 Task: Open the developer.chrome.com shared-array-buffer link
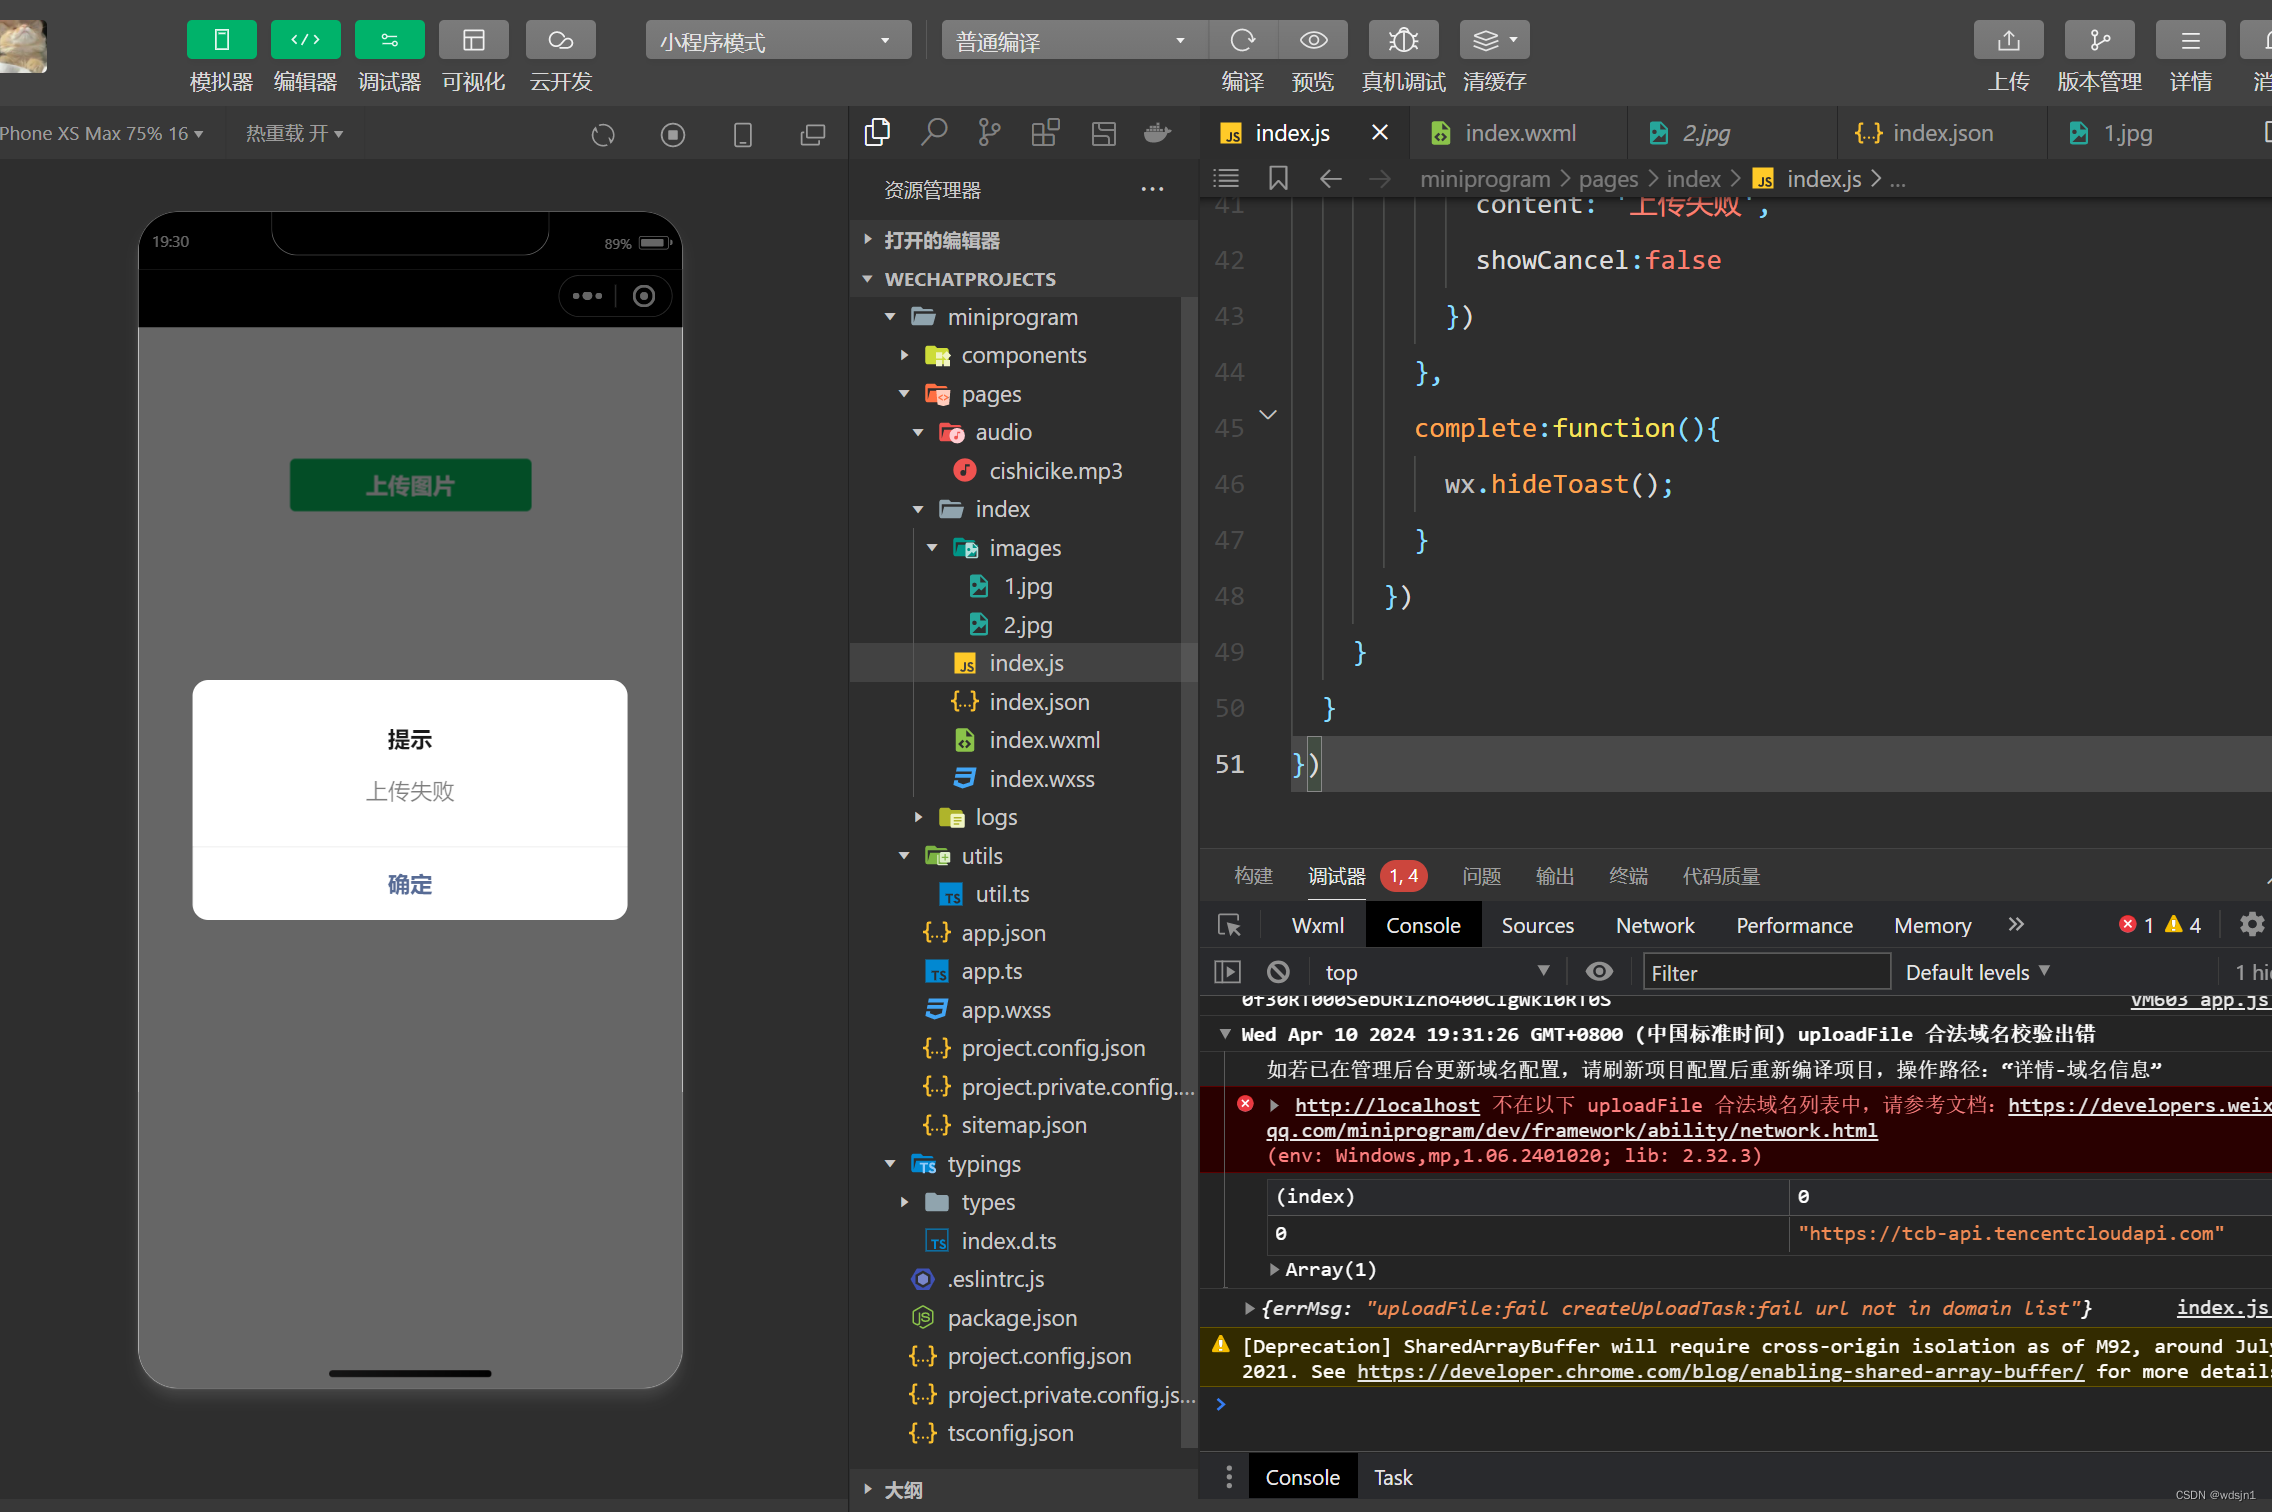pyautogui.click(x=1720, y=1372)
